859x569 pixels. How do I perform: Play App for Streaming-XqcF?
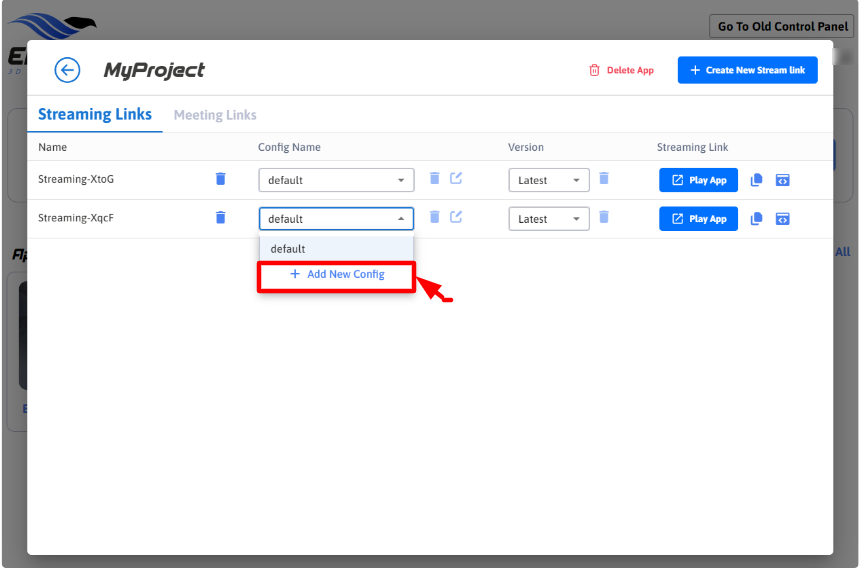coord(698,219)
